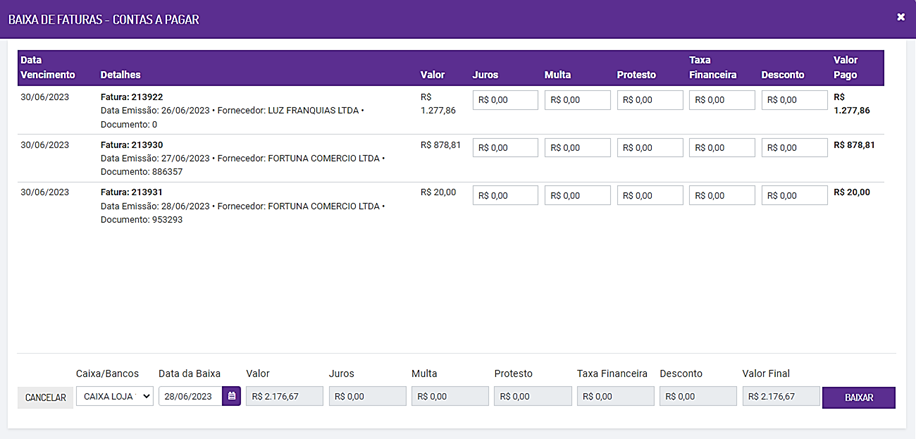Edit Desconto field for Fatura 213930
The width and height of the screenshot is (916, 439).
[794, 148]
